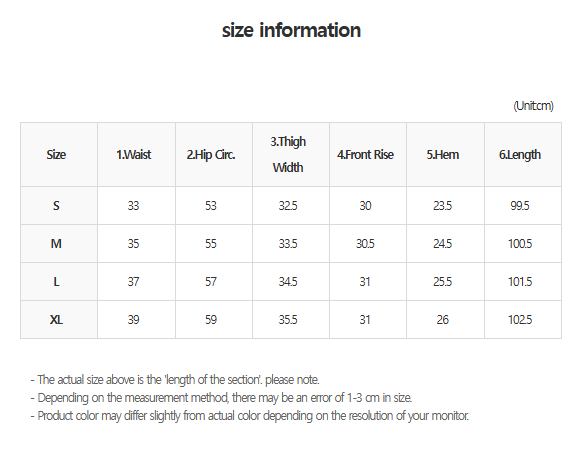585x463 pixels.
Task: Click the S size row label
Action: [x=56, y=206]
